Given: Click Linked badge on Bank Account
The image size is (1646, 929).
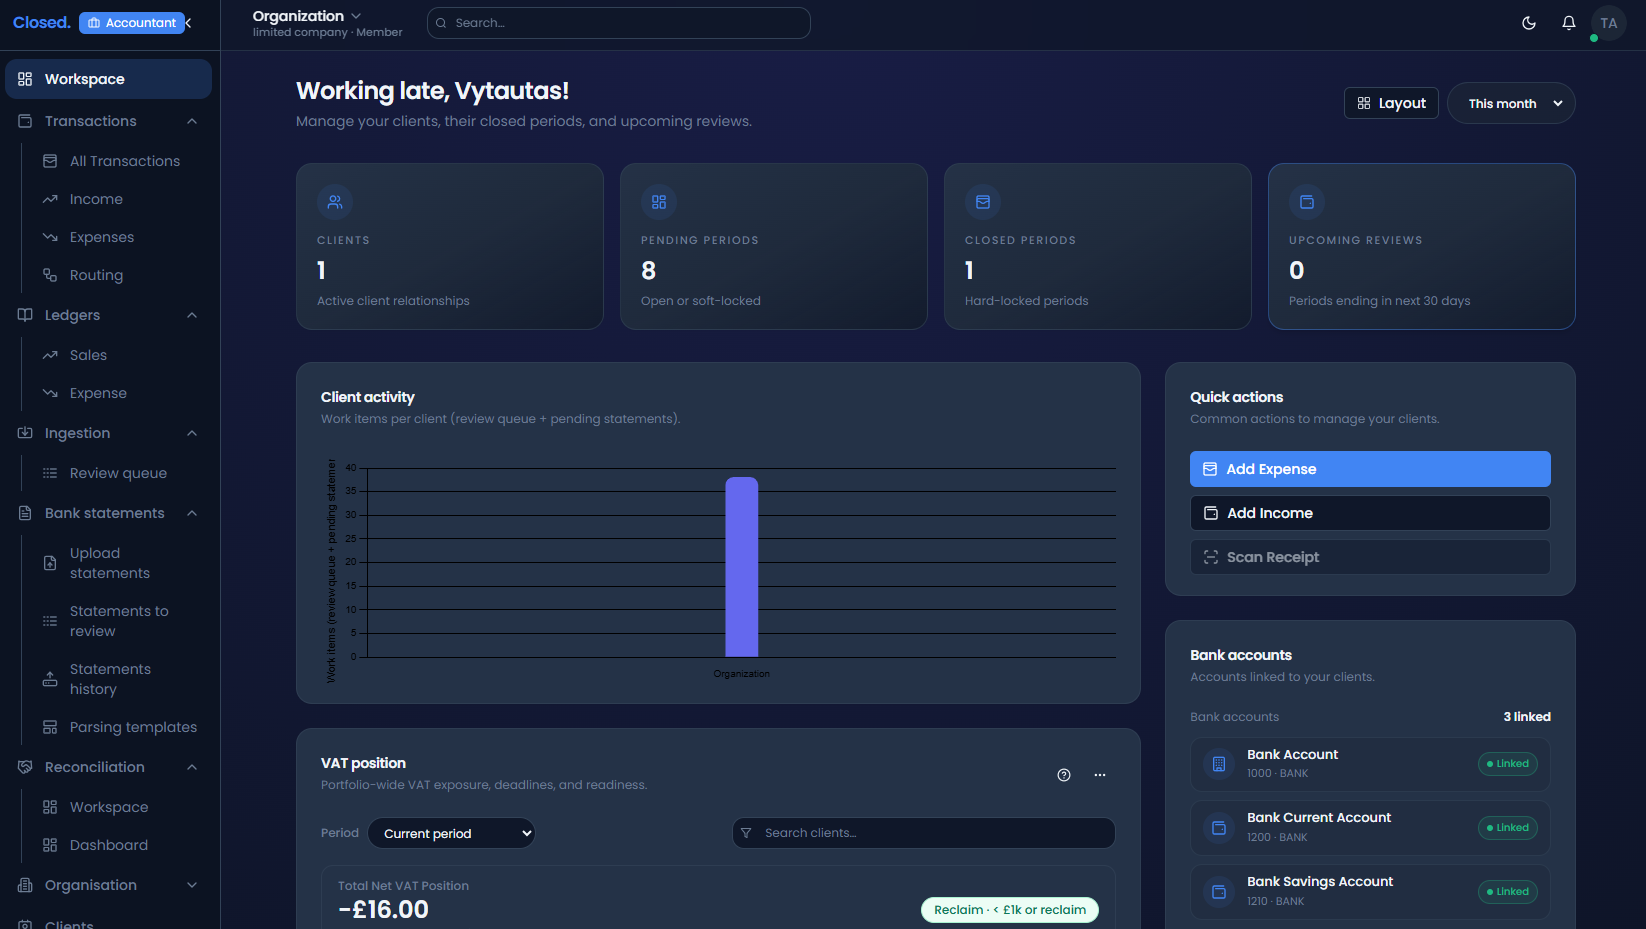Looking at the screenshot, I should 1508,764.
